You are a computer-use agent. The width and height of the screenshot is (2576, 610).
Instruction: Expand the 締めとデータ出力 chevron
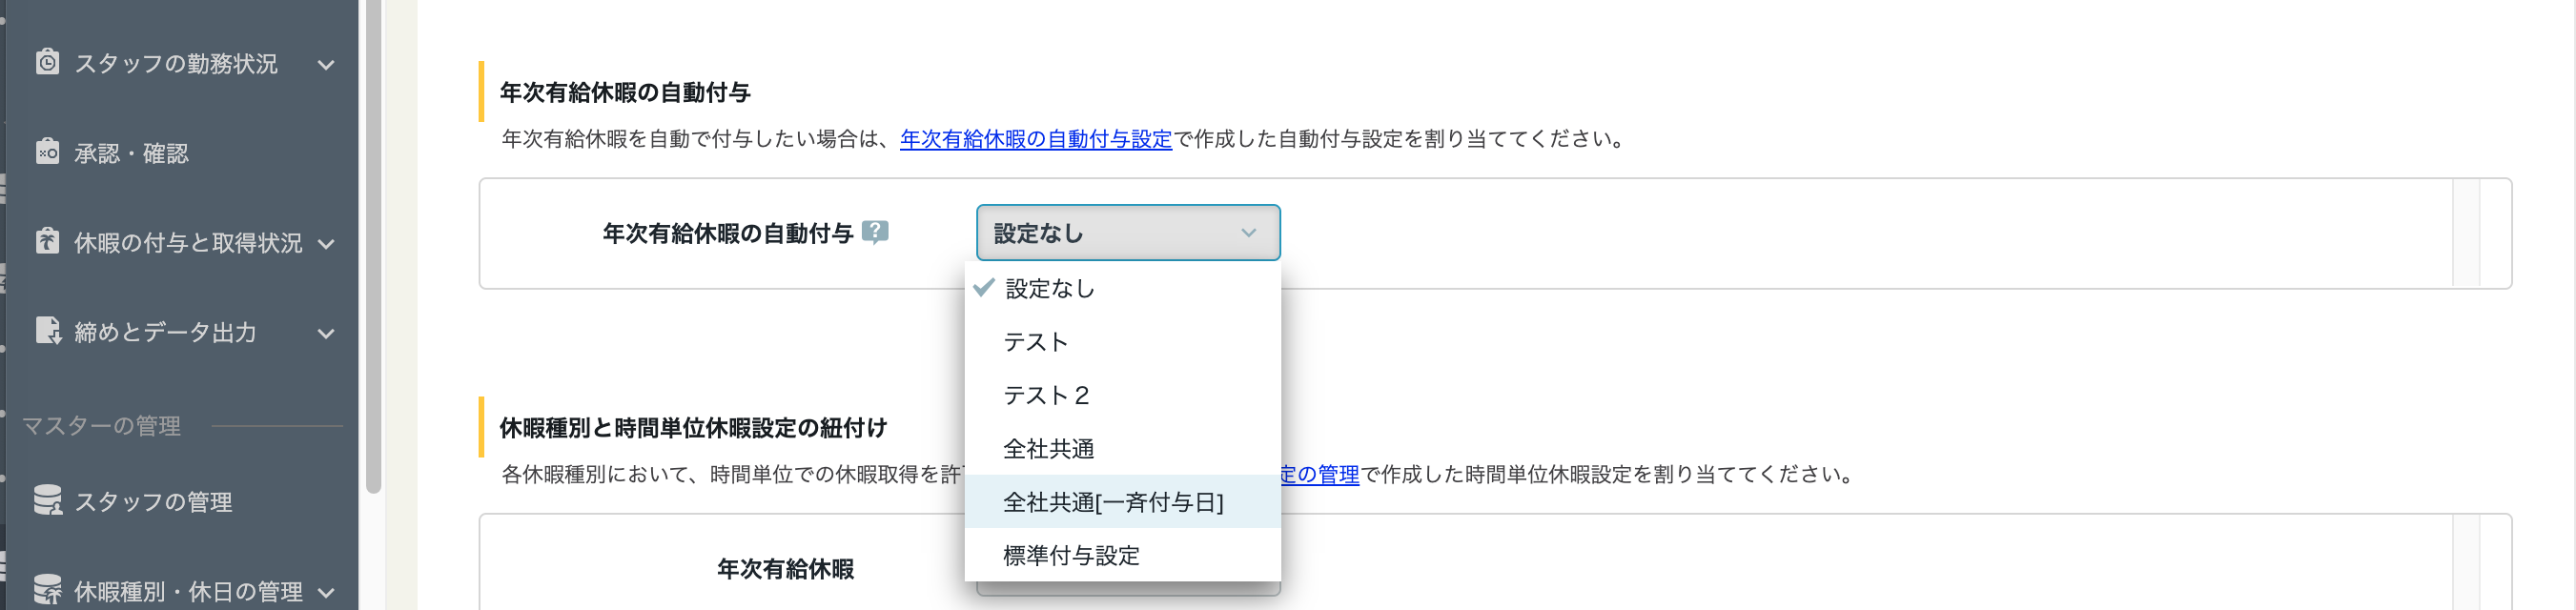(x=326, y=333)
